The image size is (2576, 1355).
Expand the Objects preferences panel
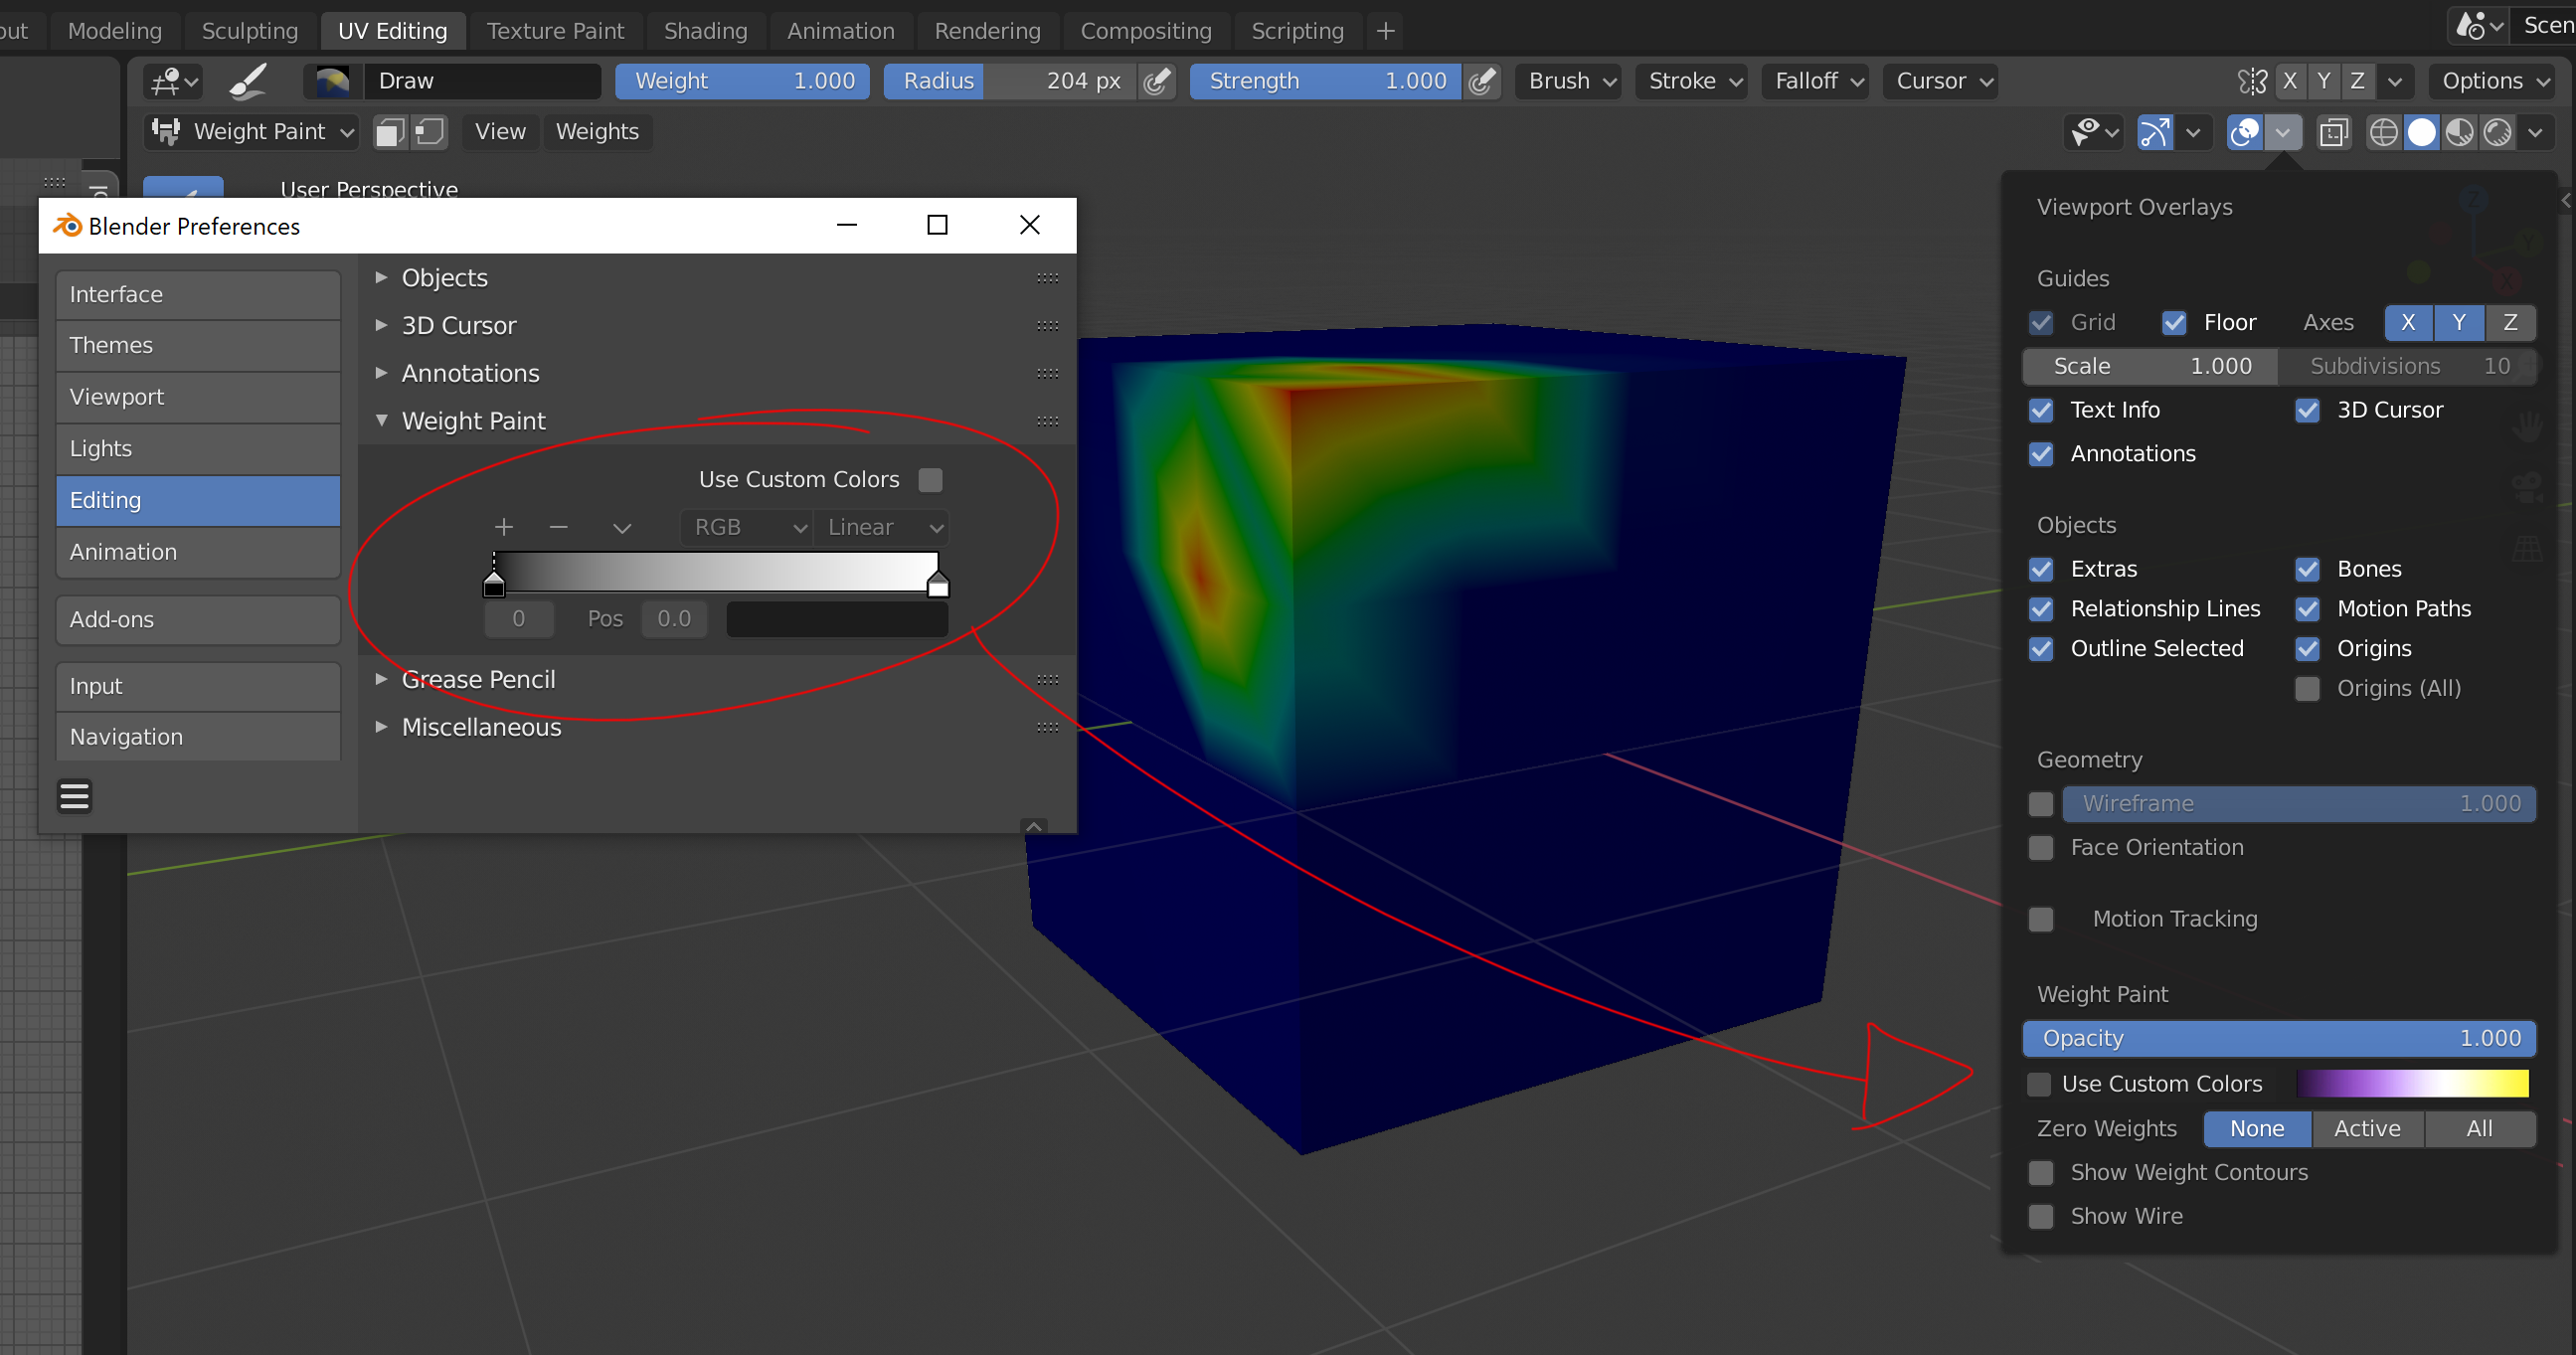click(381, 278)
